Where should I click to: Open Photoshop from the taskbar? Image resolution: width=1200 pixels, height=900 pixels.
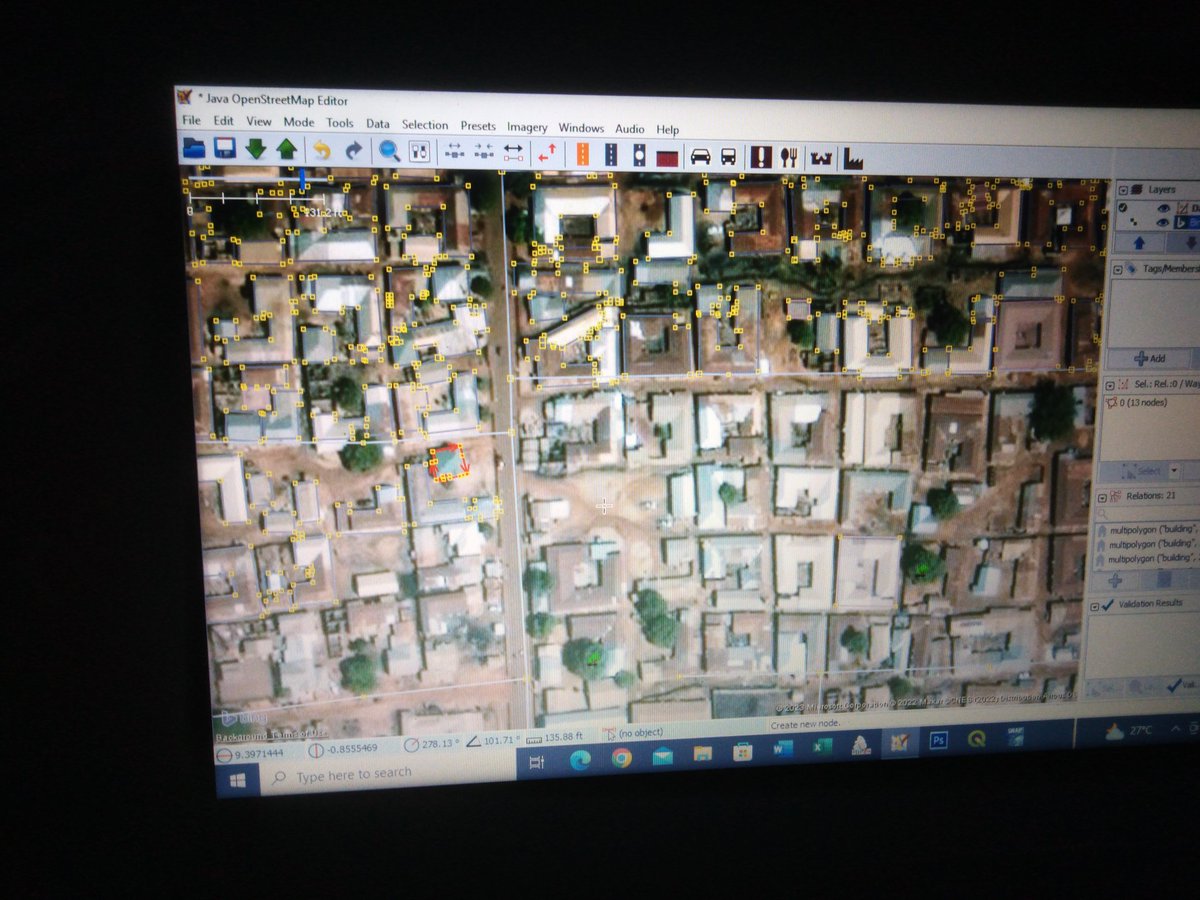click(x=938, y=741)
